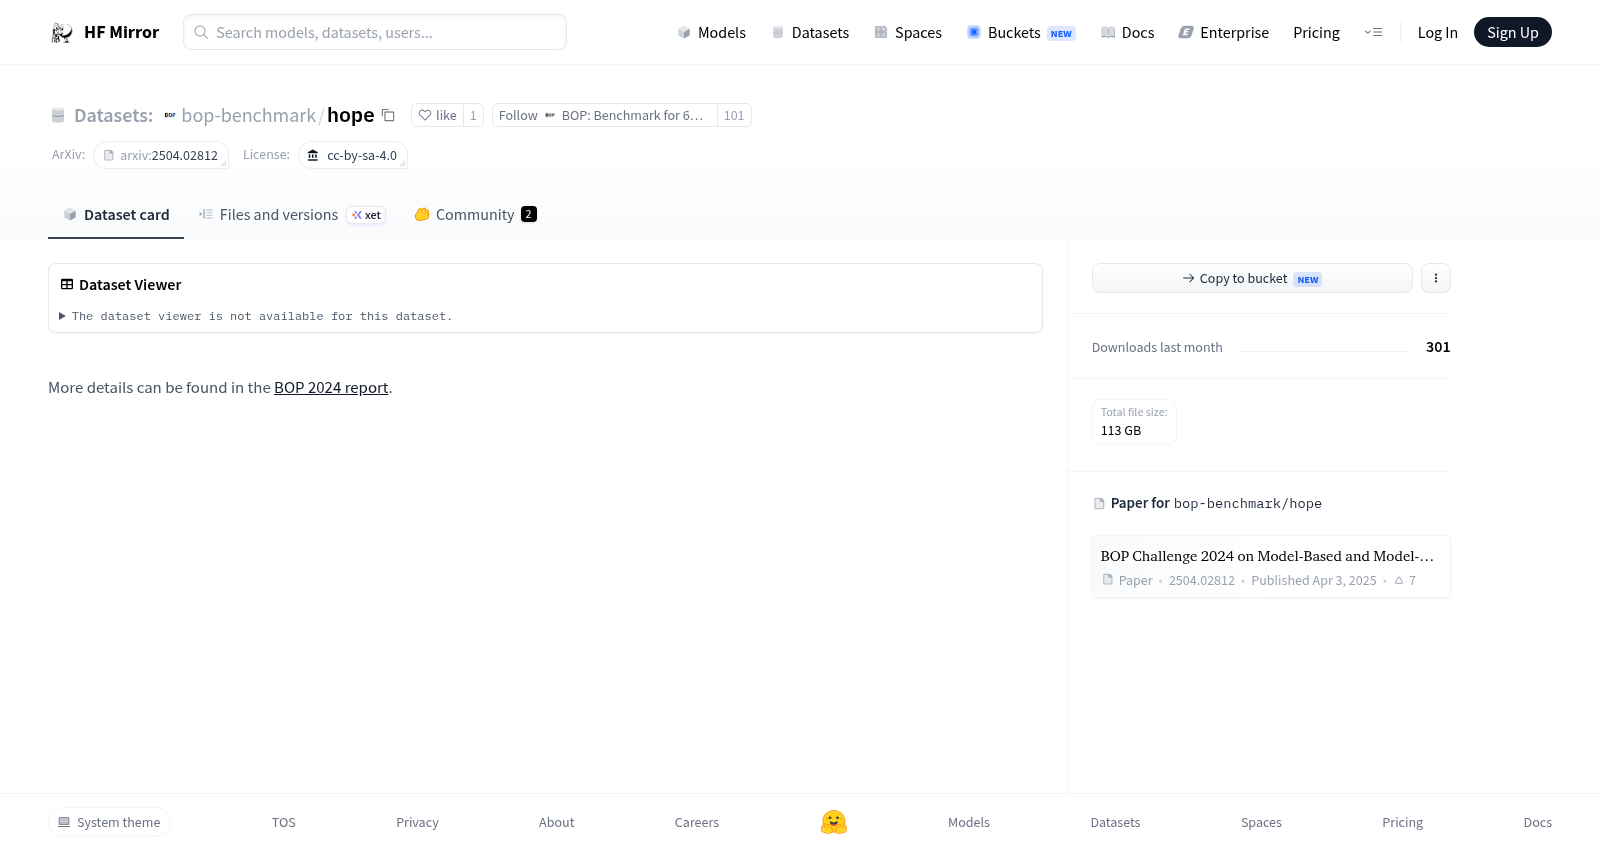The width and height of the screenshot is (1600, 857).
Task: Go to Spaces in top navigation
Action: 908,33
